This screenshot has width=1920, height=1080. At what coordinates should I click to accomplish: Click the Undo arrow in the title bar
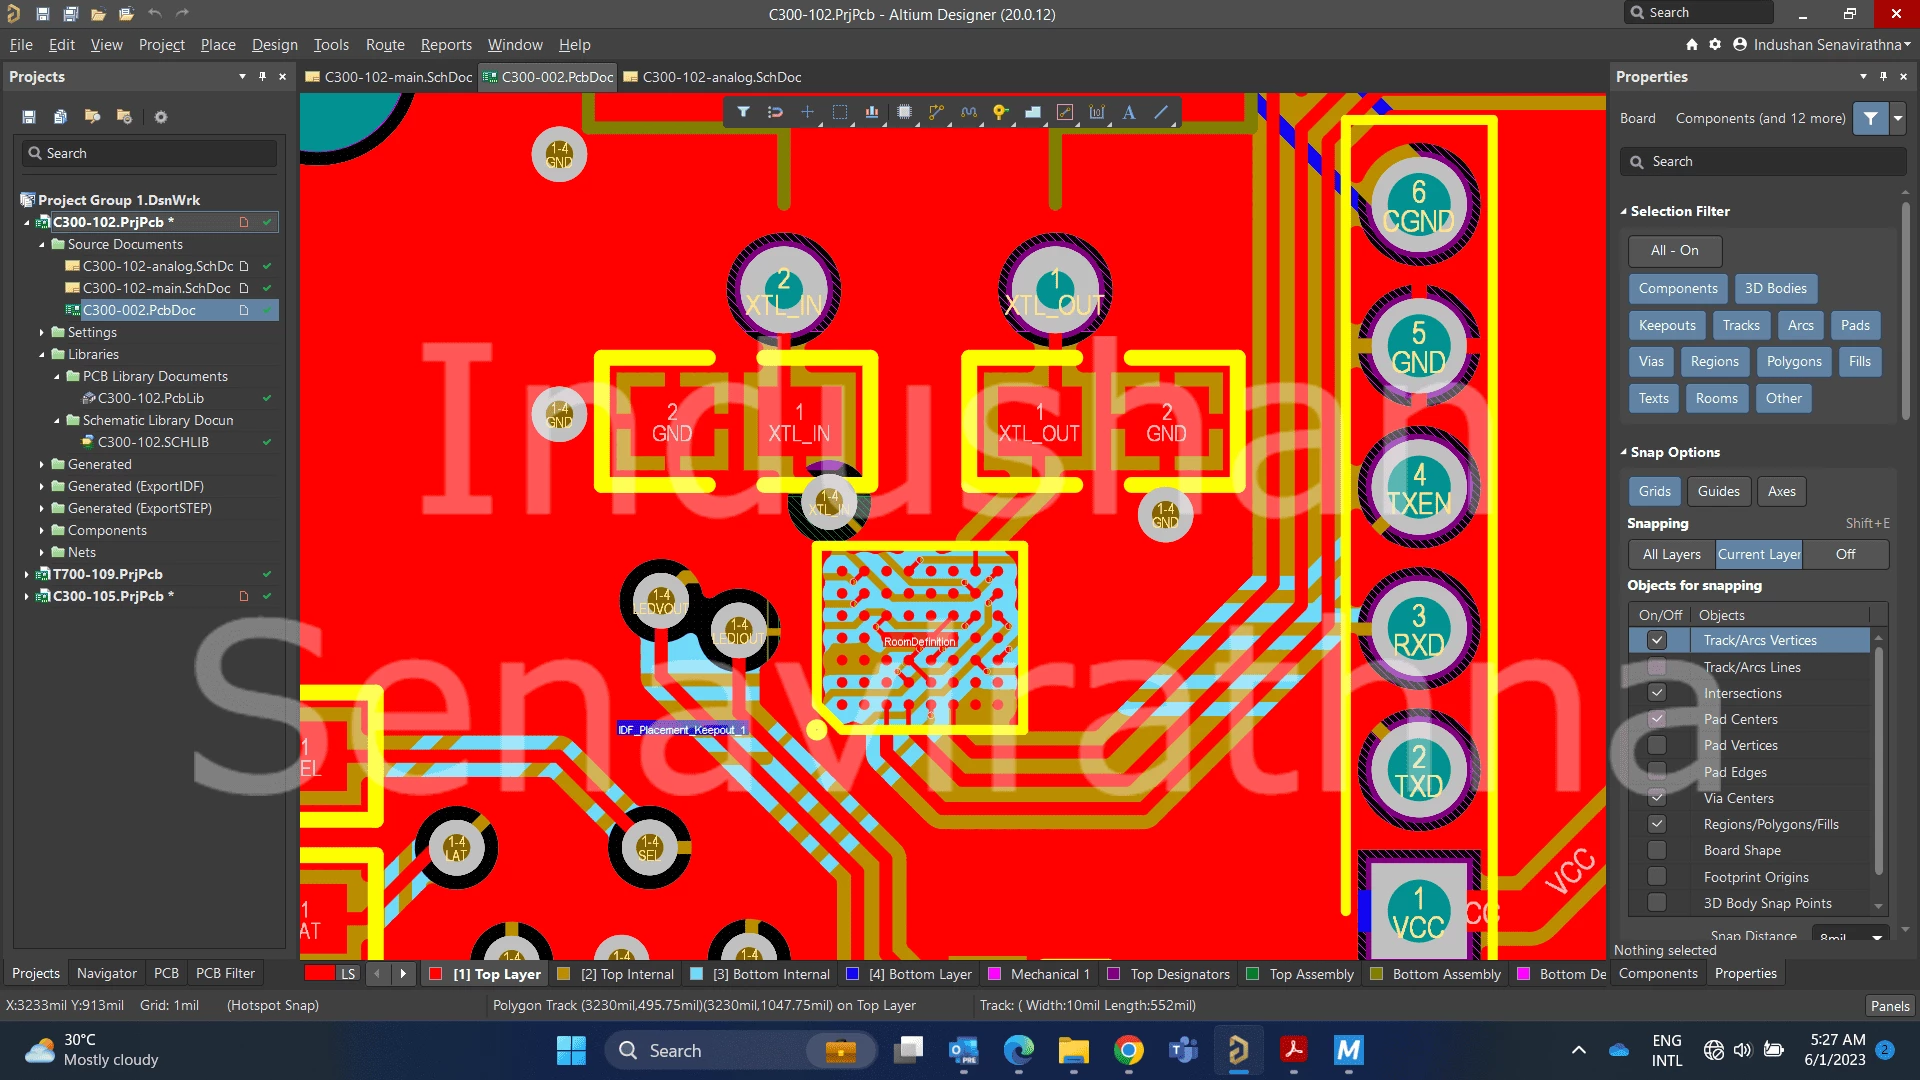[154, 14]
